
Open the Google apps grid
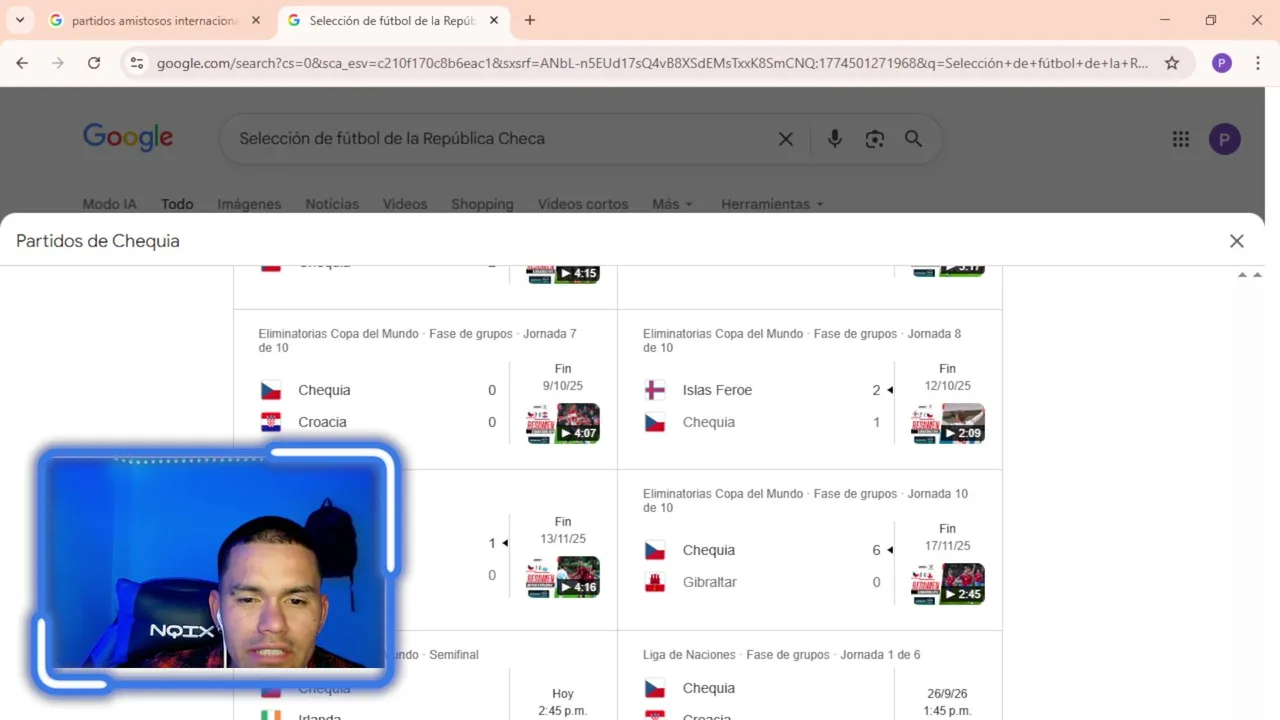click(x=1181, y=139)
